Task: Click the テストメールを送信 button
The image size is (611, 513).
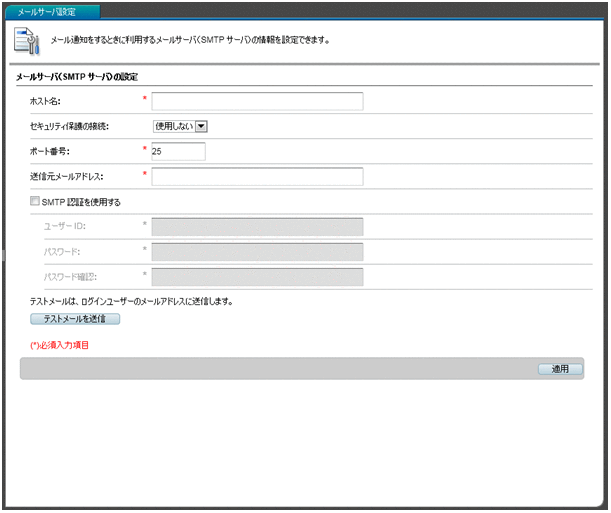Action: point(75,319)
